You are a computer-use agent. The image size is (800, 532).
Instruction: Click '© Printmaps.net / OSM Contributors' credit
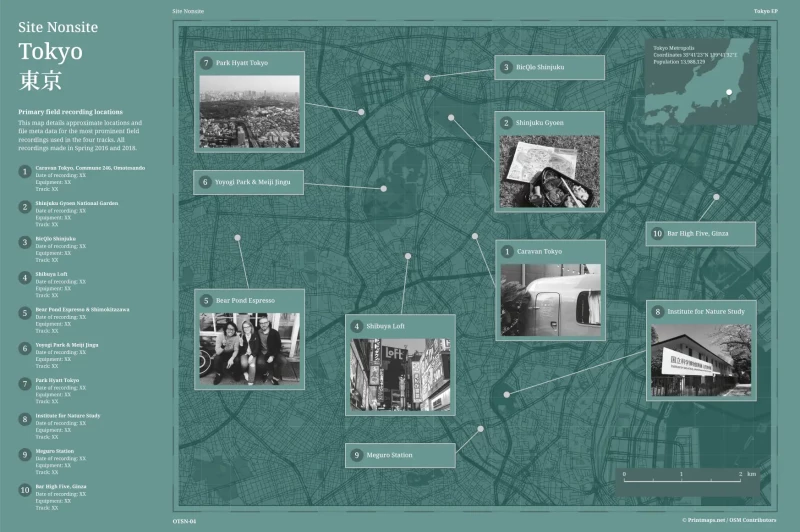pos(729,520)
